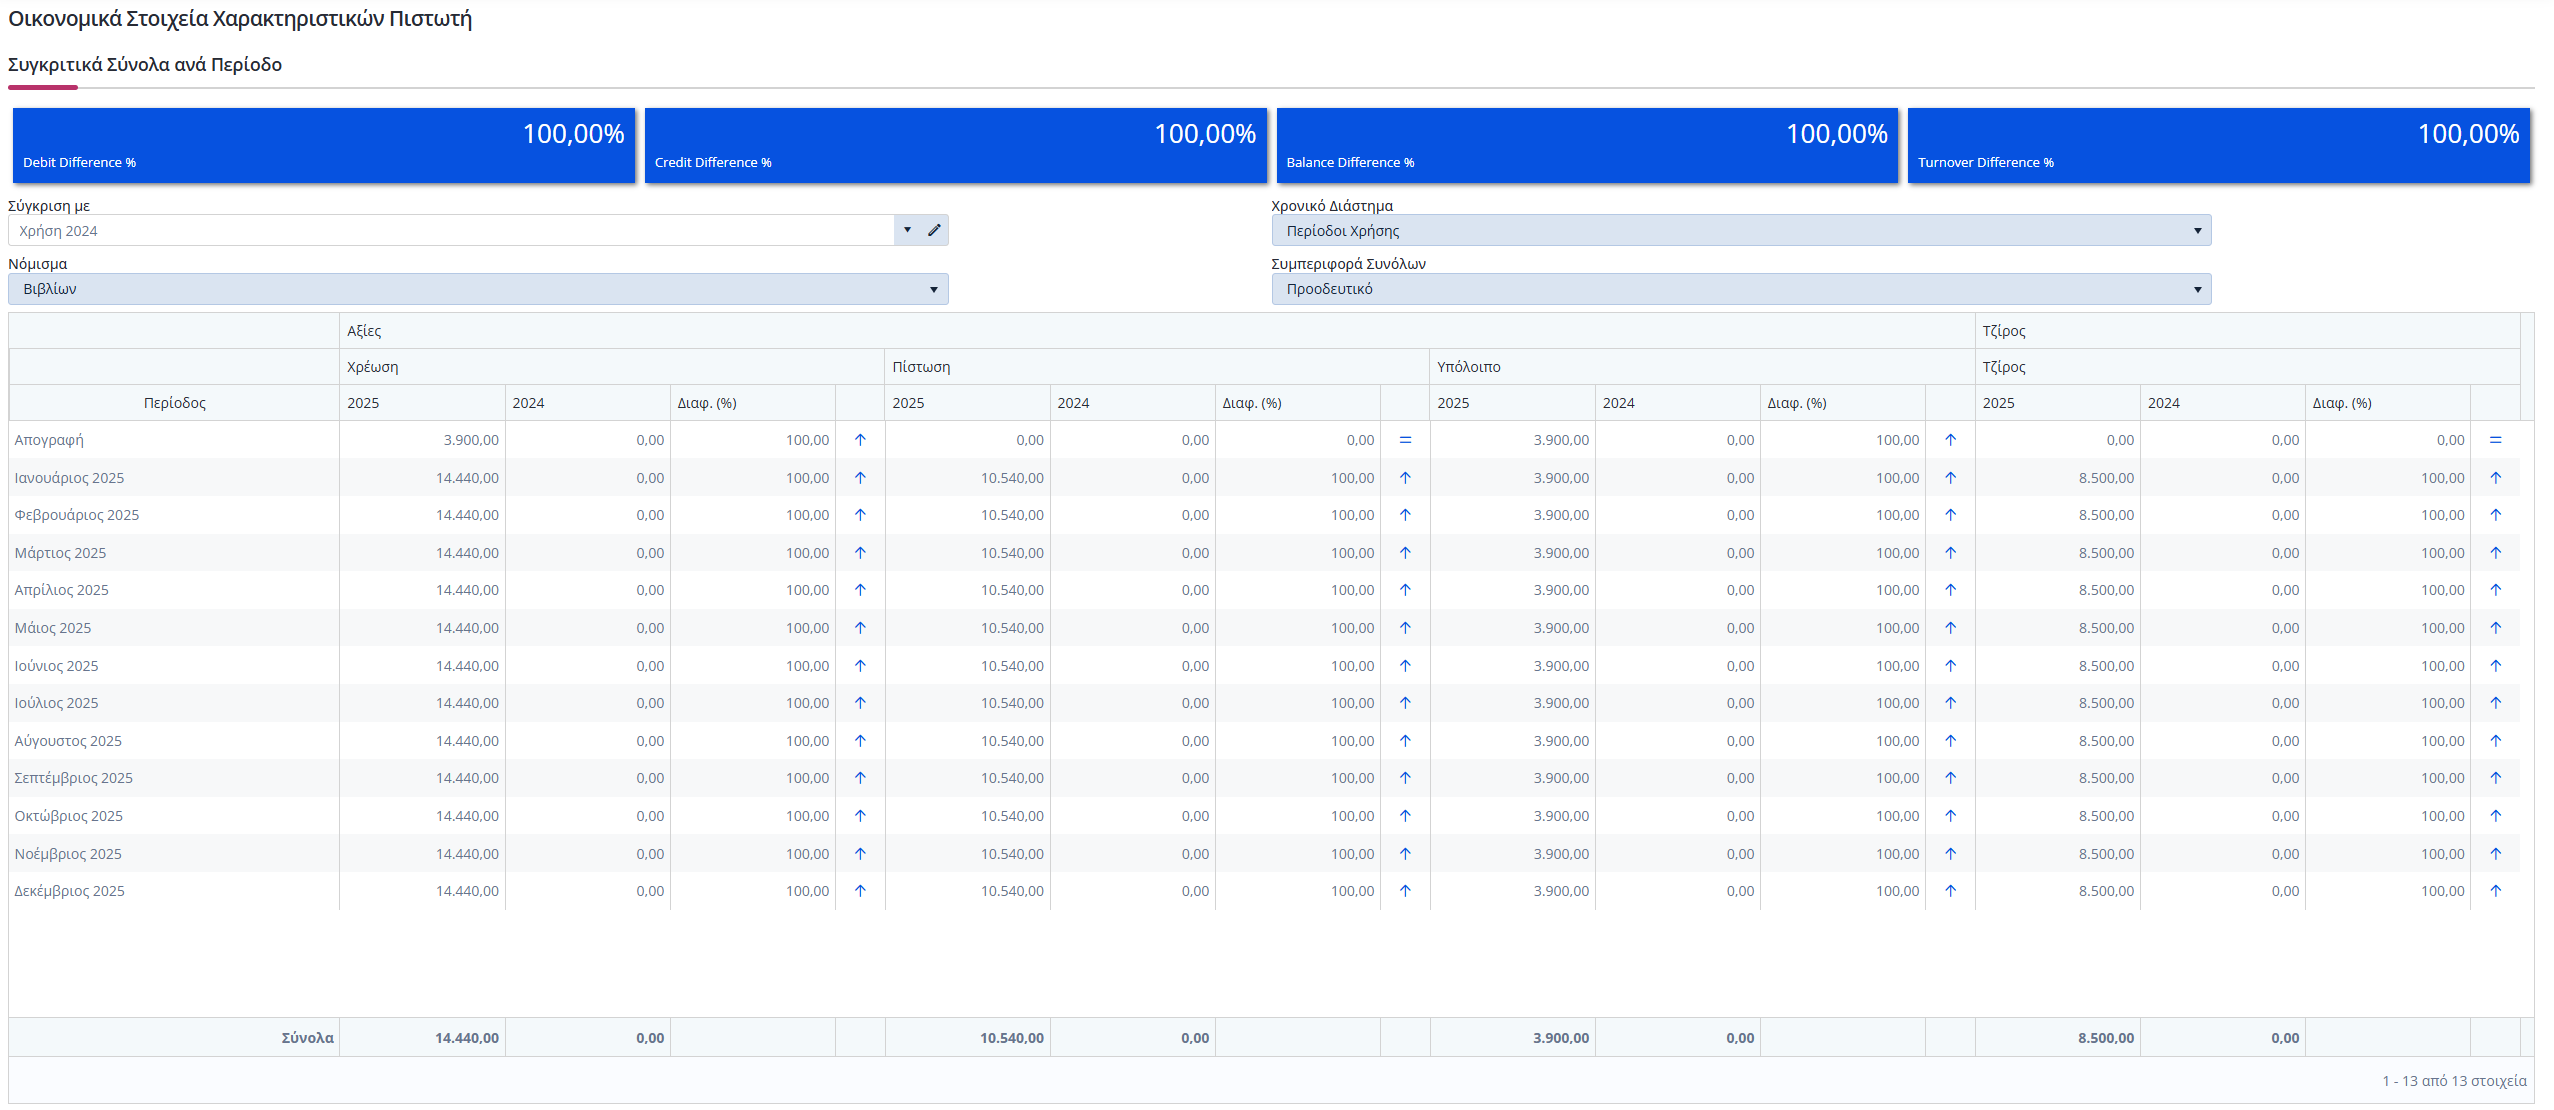Open the Σύγκριση με dropdown arrow
2554x1110 pixels.
(907, 230)
